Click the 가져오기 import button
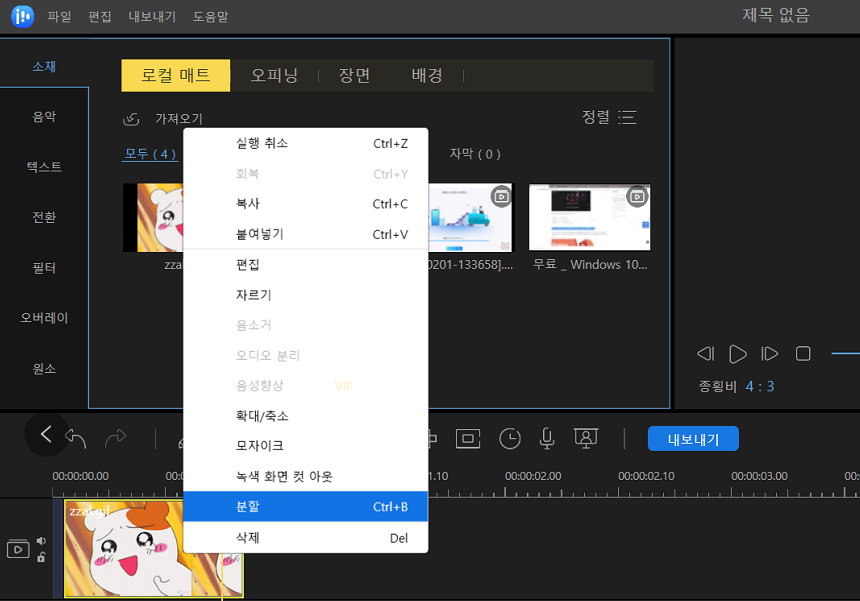 pyautogui.click(x=158, y=119)
